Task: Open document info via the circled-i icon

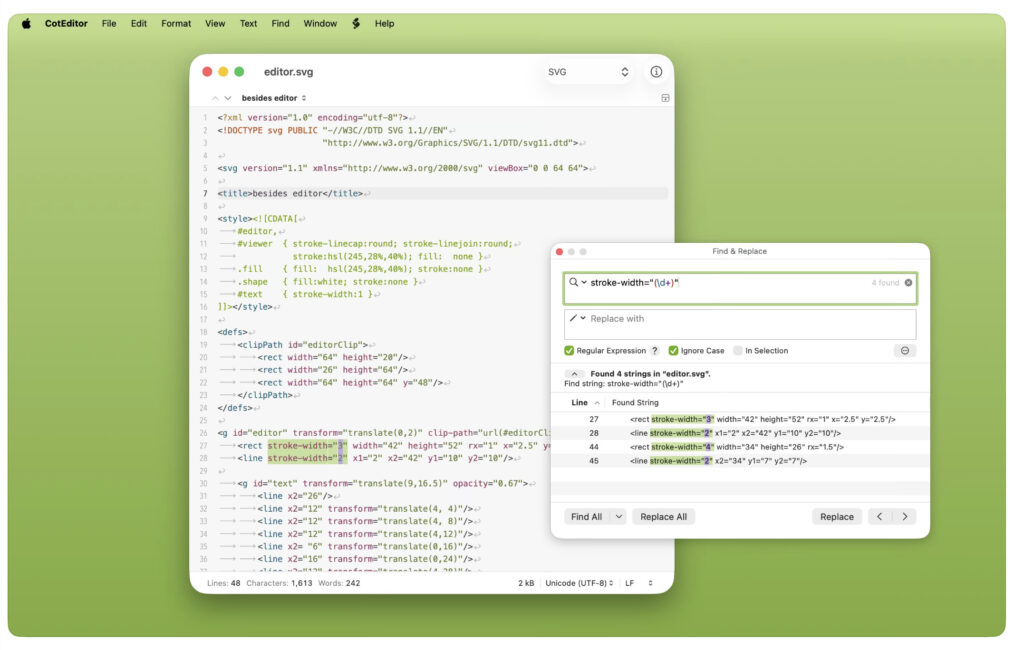Action: 656,71
